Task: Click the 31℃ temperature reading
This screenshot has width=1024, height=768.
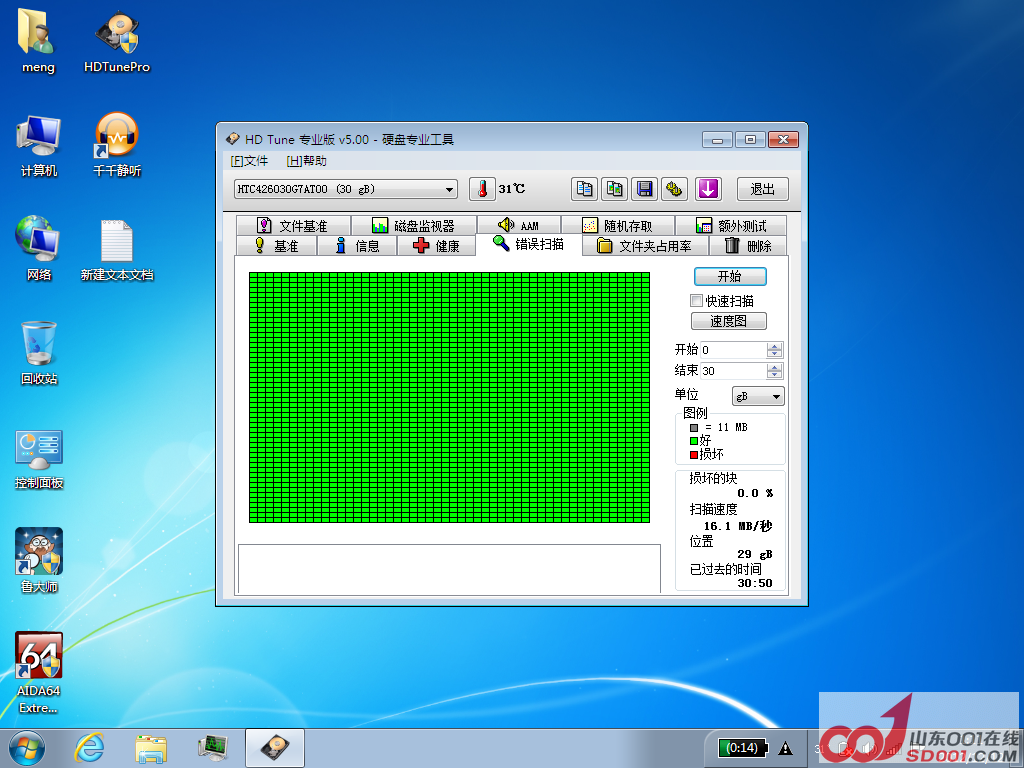Action: (x=511, y=189)
